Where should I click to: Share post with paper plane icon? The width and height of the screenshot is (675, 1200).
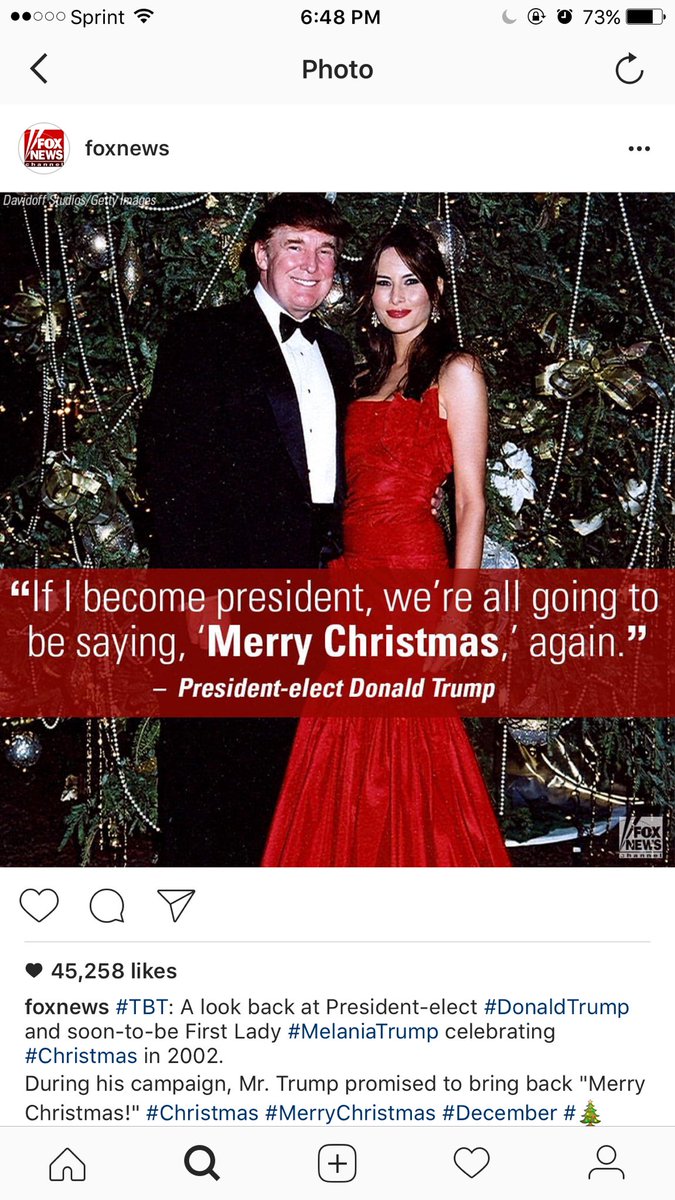[175, 905]
